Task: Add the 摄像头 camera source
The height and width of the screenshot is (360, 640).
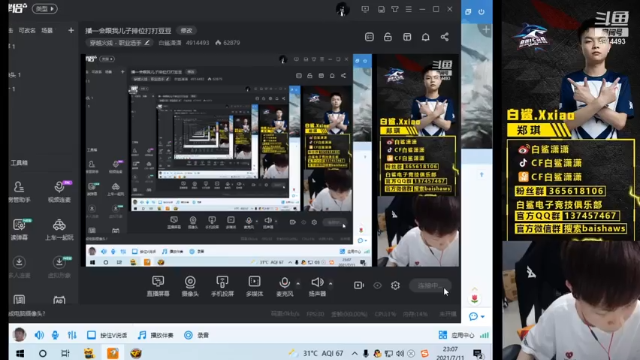Action: pyautogui.click(x=190, y=286)
